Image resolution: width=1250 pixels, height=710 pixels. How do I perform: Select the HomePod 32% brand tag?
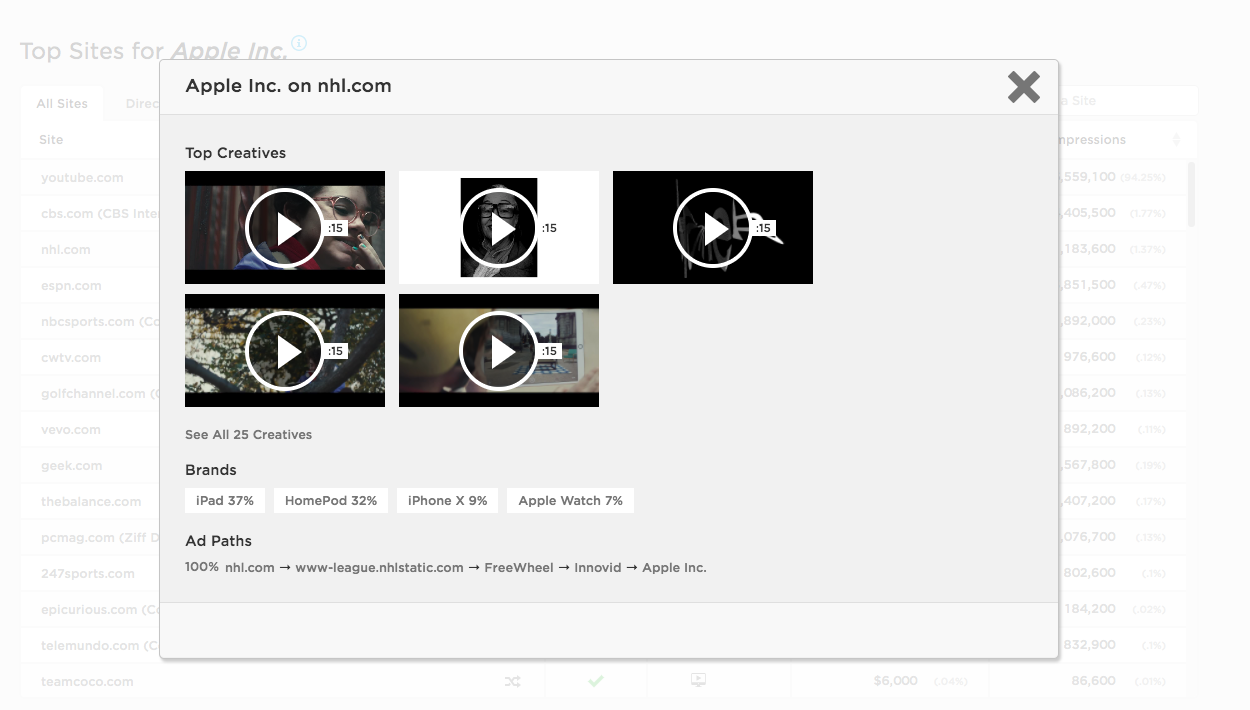[331, 501]
